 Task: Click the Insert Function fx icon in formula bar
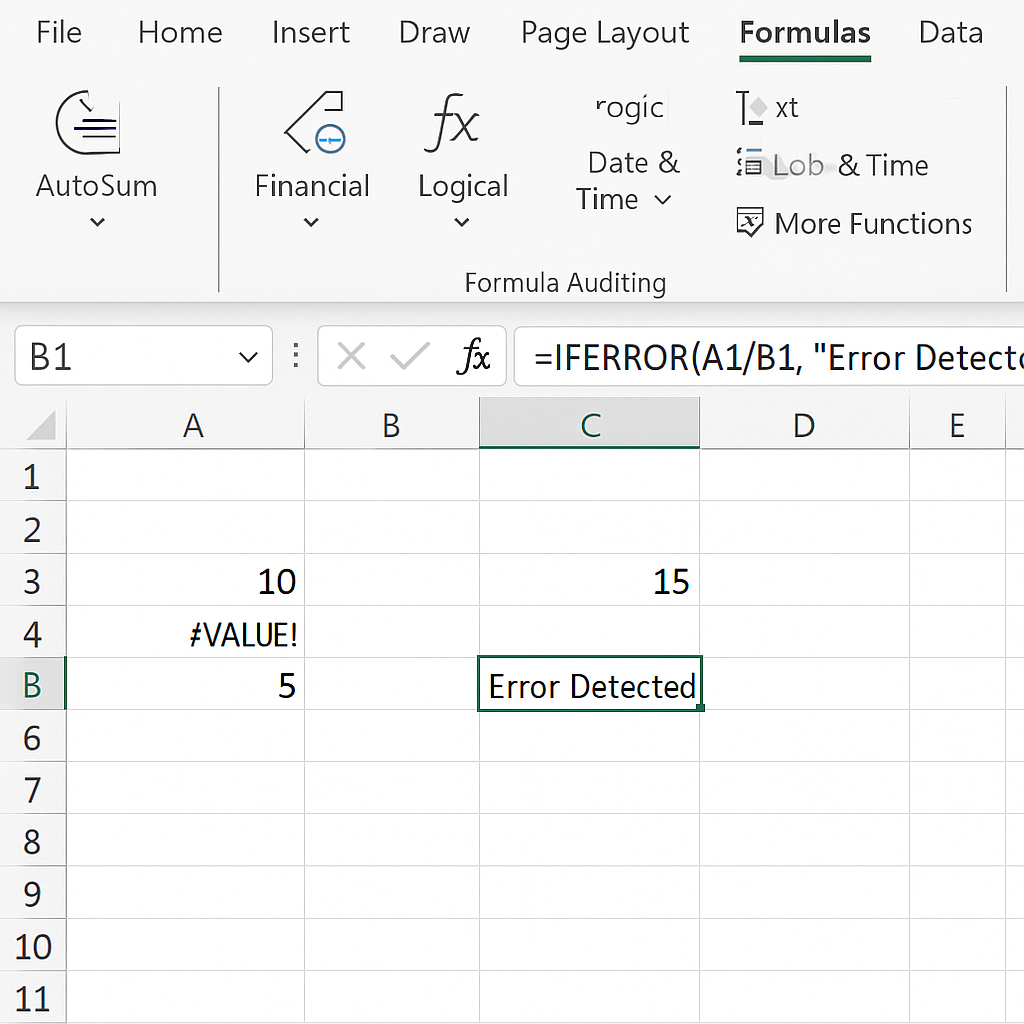[x=473, y=356]
